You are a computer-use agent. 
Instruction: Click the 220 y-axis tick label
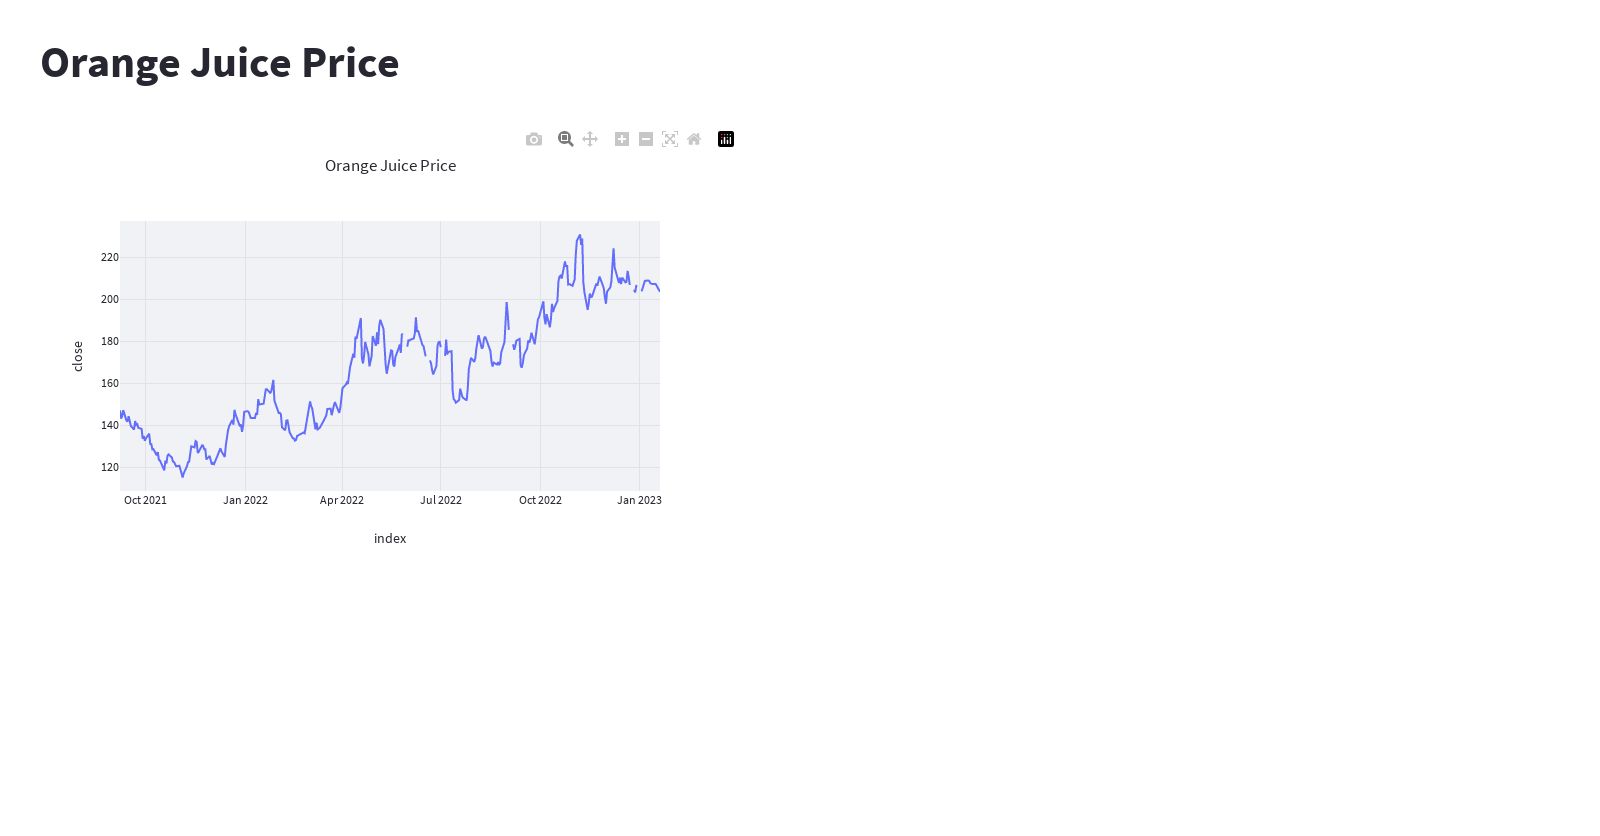[109, 257]
